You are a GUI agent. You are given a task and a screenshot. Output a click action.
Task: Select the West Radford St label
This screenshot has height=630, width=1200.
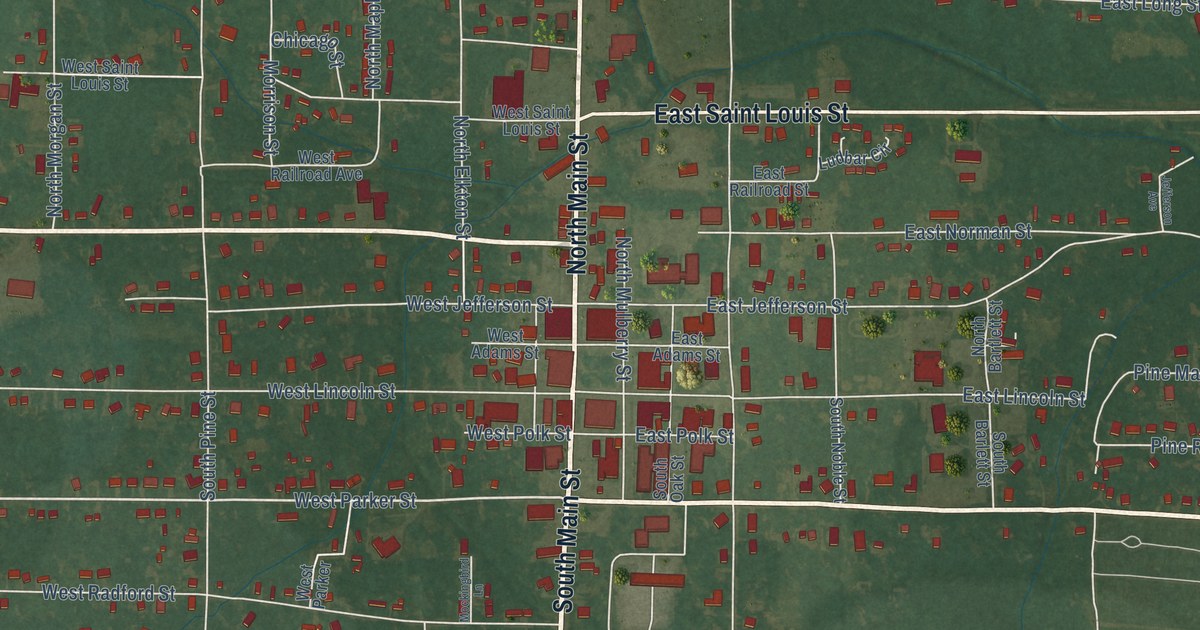109,593
